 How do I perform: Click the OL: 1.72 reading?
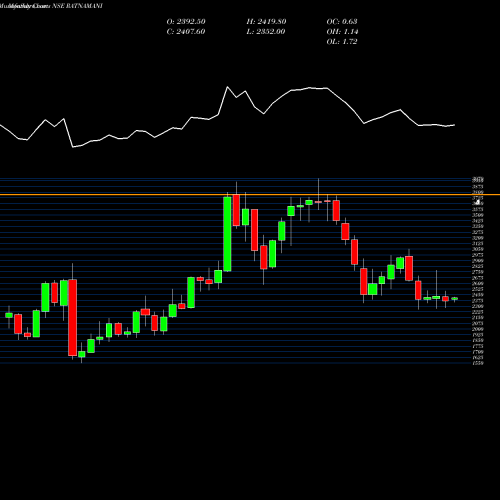pyautogui.click(x=342, y=42)
